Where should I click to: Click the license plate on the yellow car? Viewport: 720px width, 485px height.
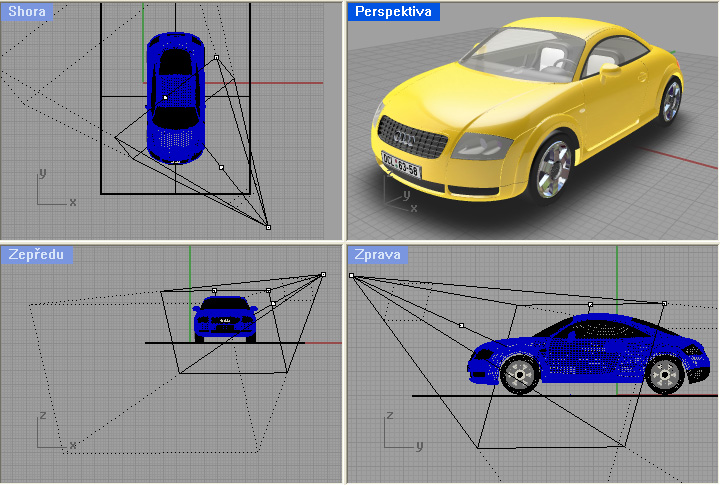[401, 163]
